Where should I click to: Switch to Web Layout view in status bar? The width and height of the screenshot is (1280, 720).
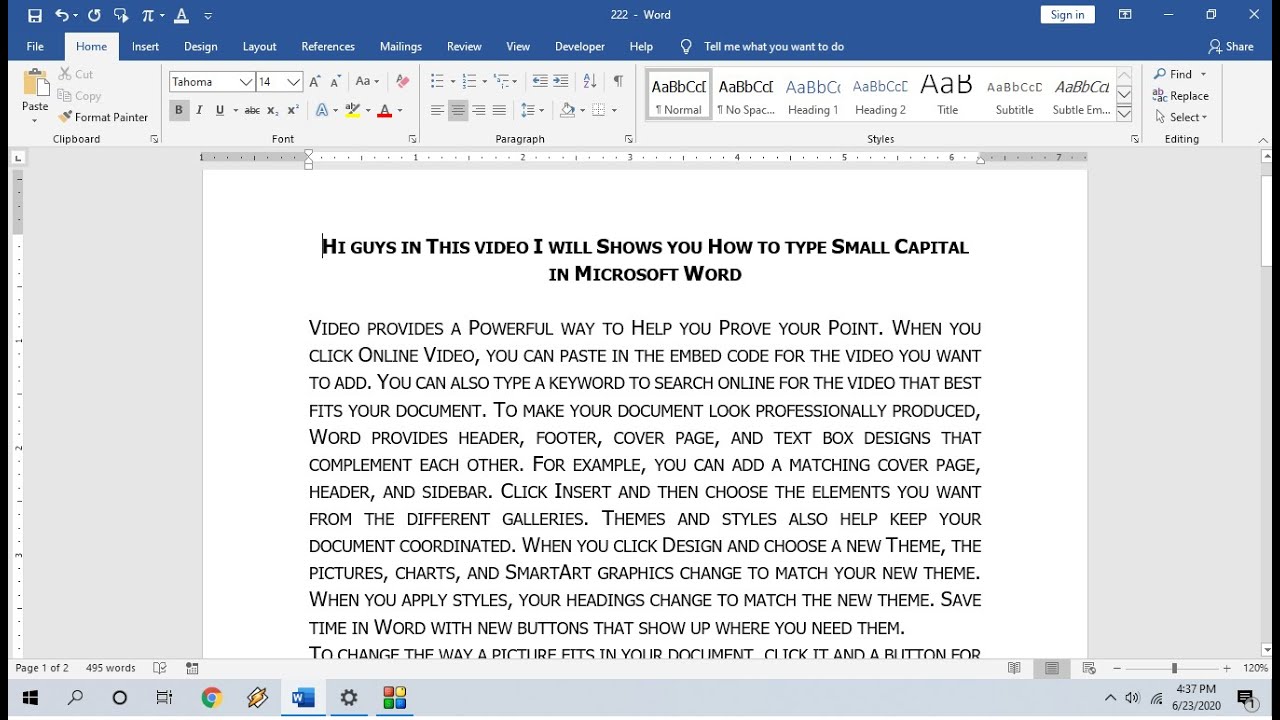(x=1089, y=668)
